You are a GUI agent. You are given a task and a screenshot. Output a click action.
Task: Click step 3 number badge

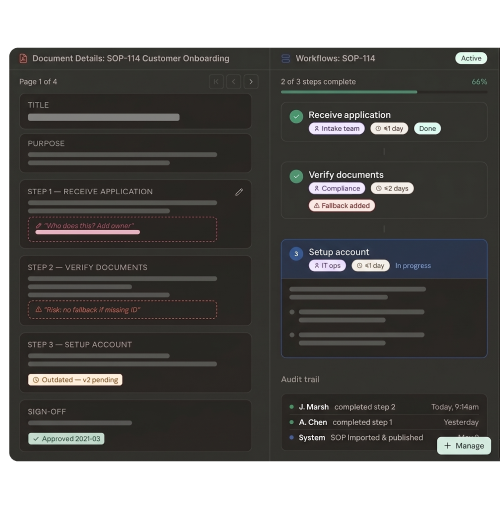(x=296, y=254)
